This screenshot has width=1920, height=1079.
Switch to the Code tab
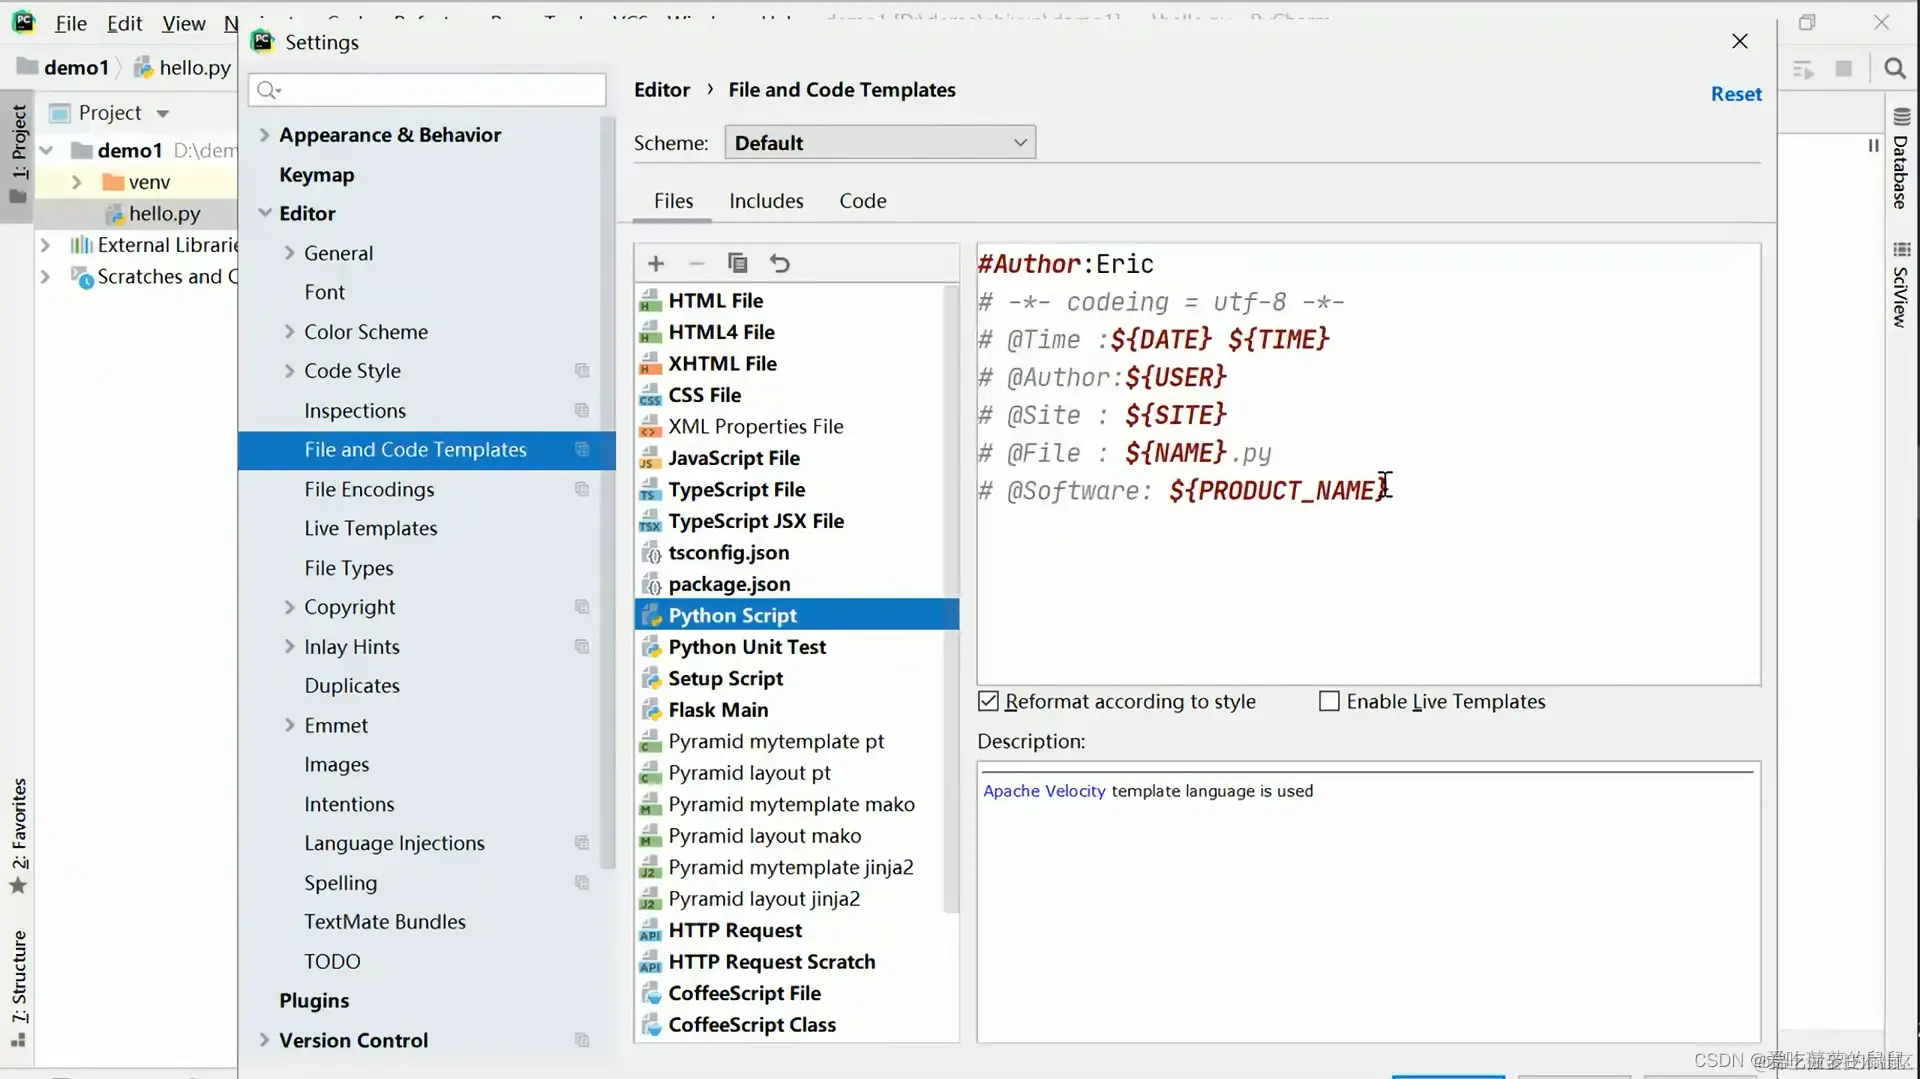click(863, 201)
